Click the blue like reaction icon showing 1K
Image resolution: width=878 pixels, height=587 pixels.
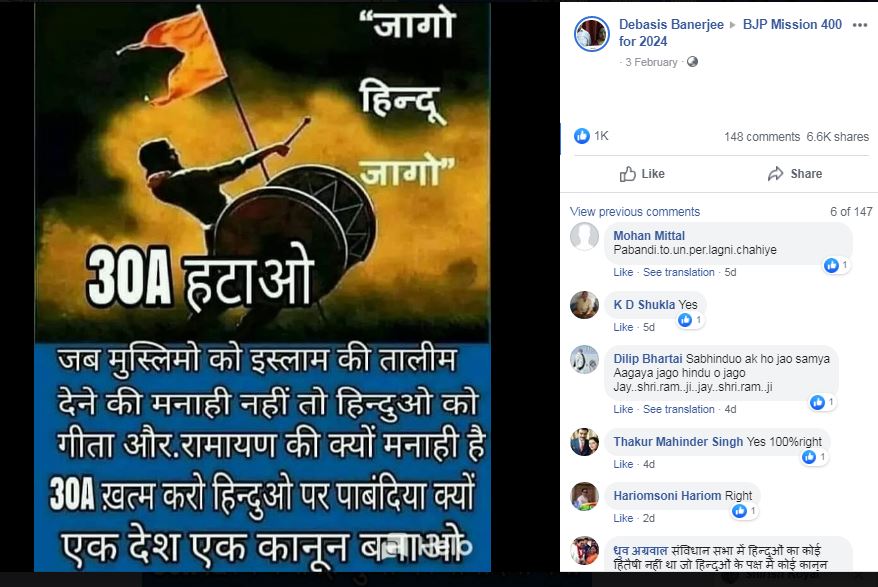pos(582,136)
